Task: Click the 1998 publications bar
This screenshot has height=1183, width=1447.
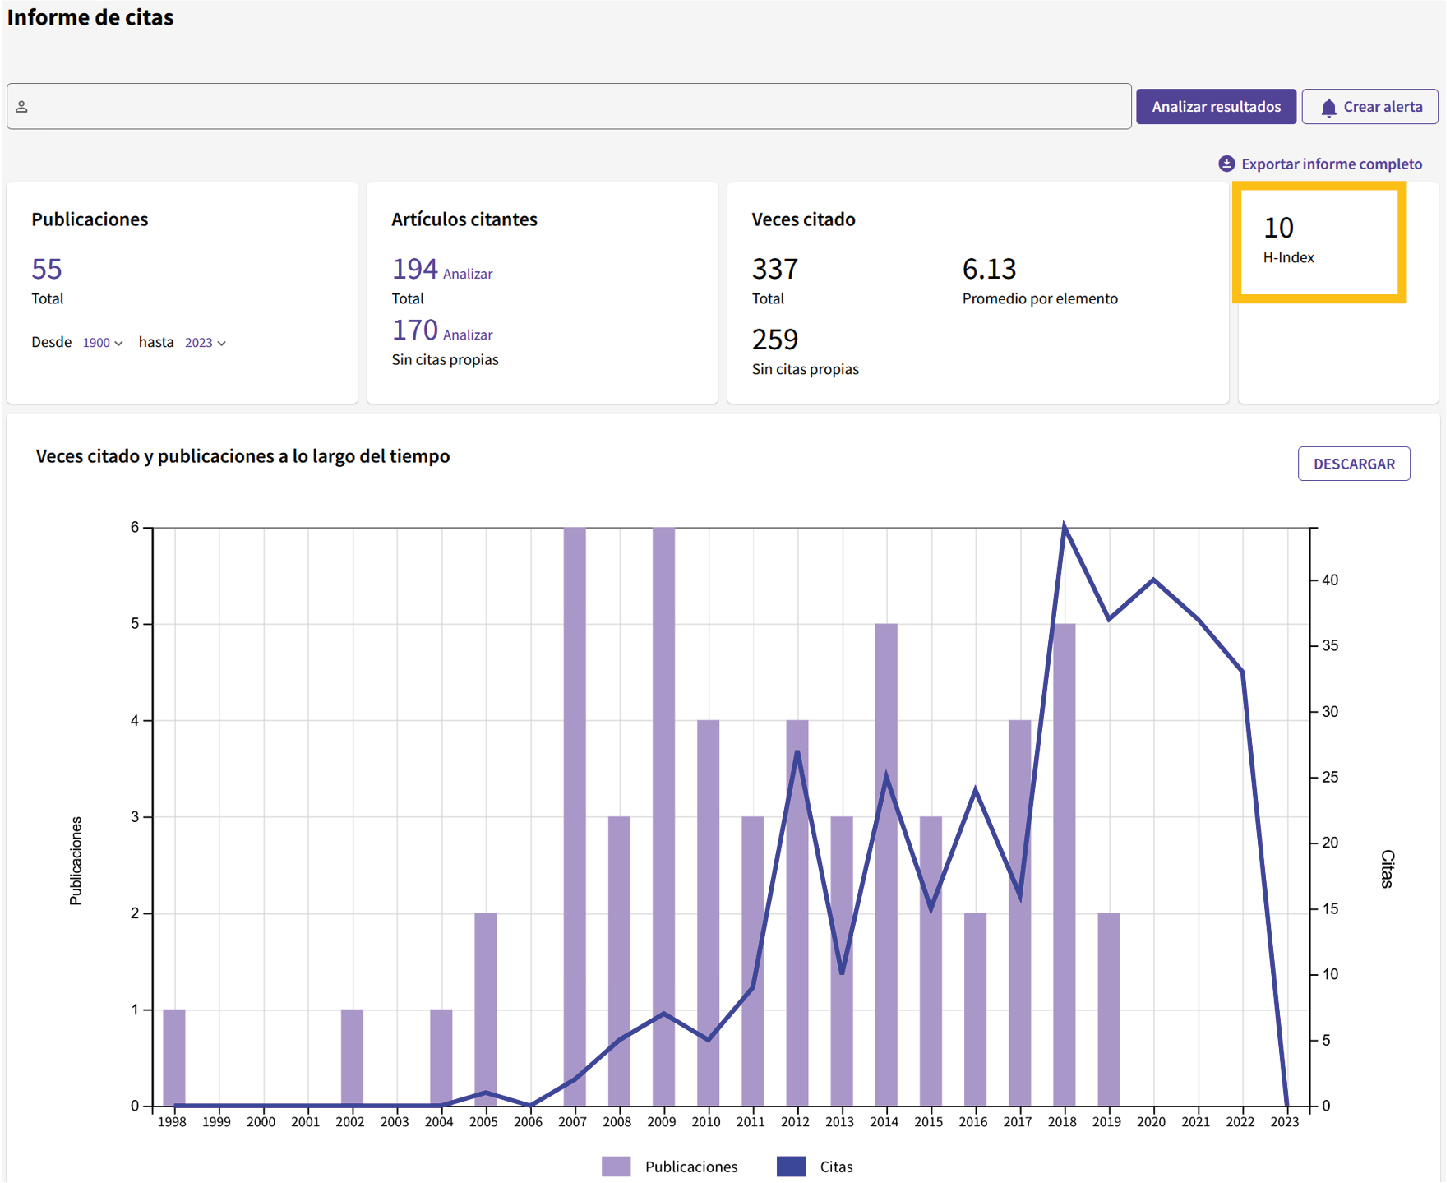Action: point(174,1058)
